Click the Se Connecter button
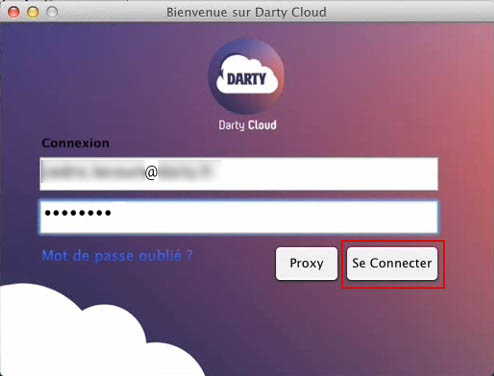Viewport: 494px width, 376px height. (392, 263)
